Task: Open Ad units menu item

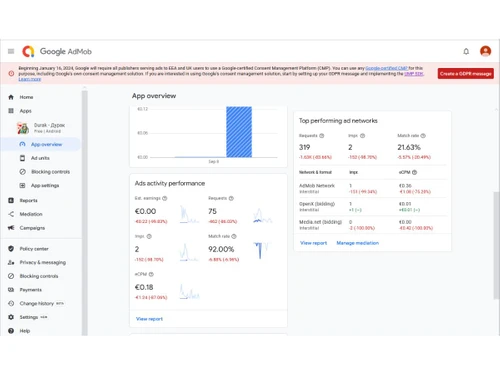Action: [x=41, y=158]
